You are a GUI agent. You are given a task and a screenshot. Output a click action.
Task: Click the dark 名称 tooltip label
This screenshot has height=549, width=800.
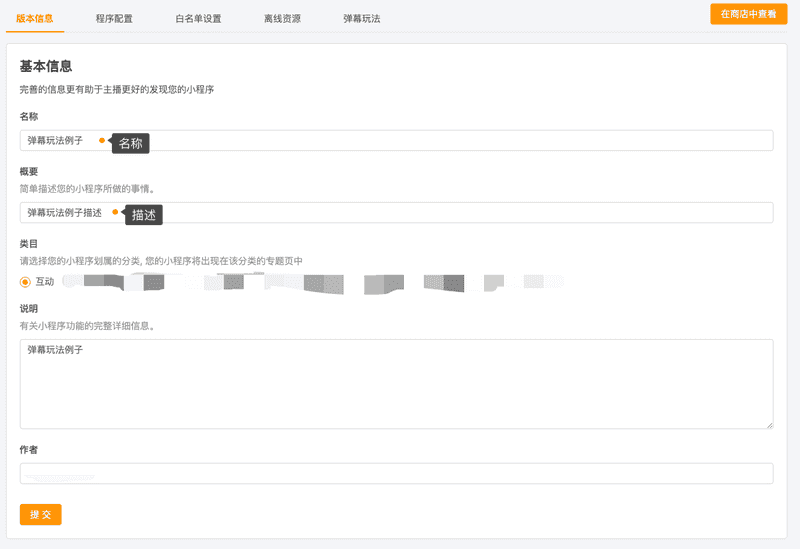coord(131,143)
